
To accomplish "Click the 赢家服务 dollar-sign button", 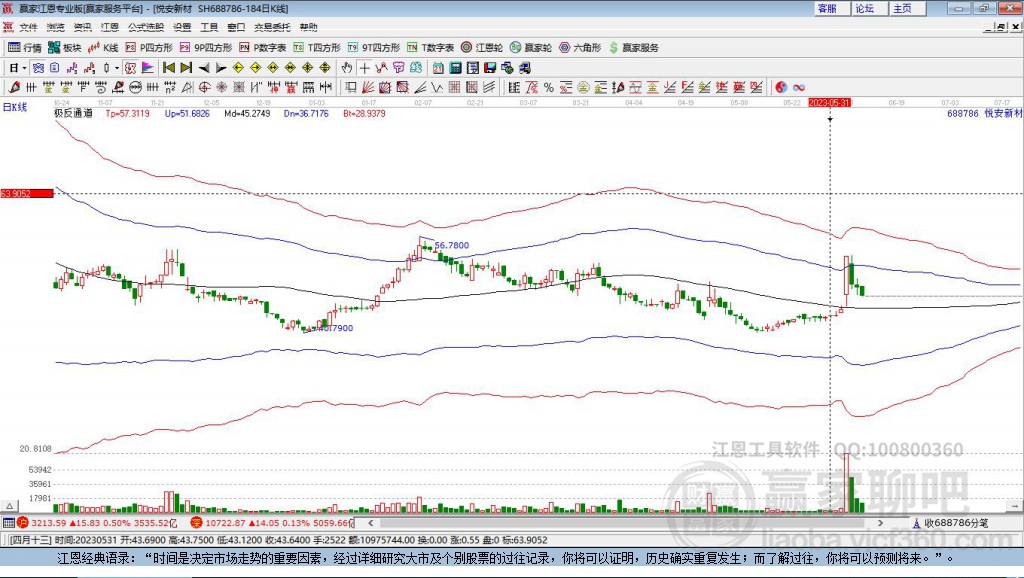I will 634,48.
